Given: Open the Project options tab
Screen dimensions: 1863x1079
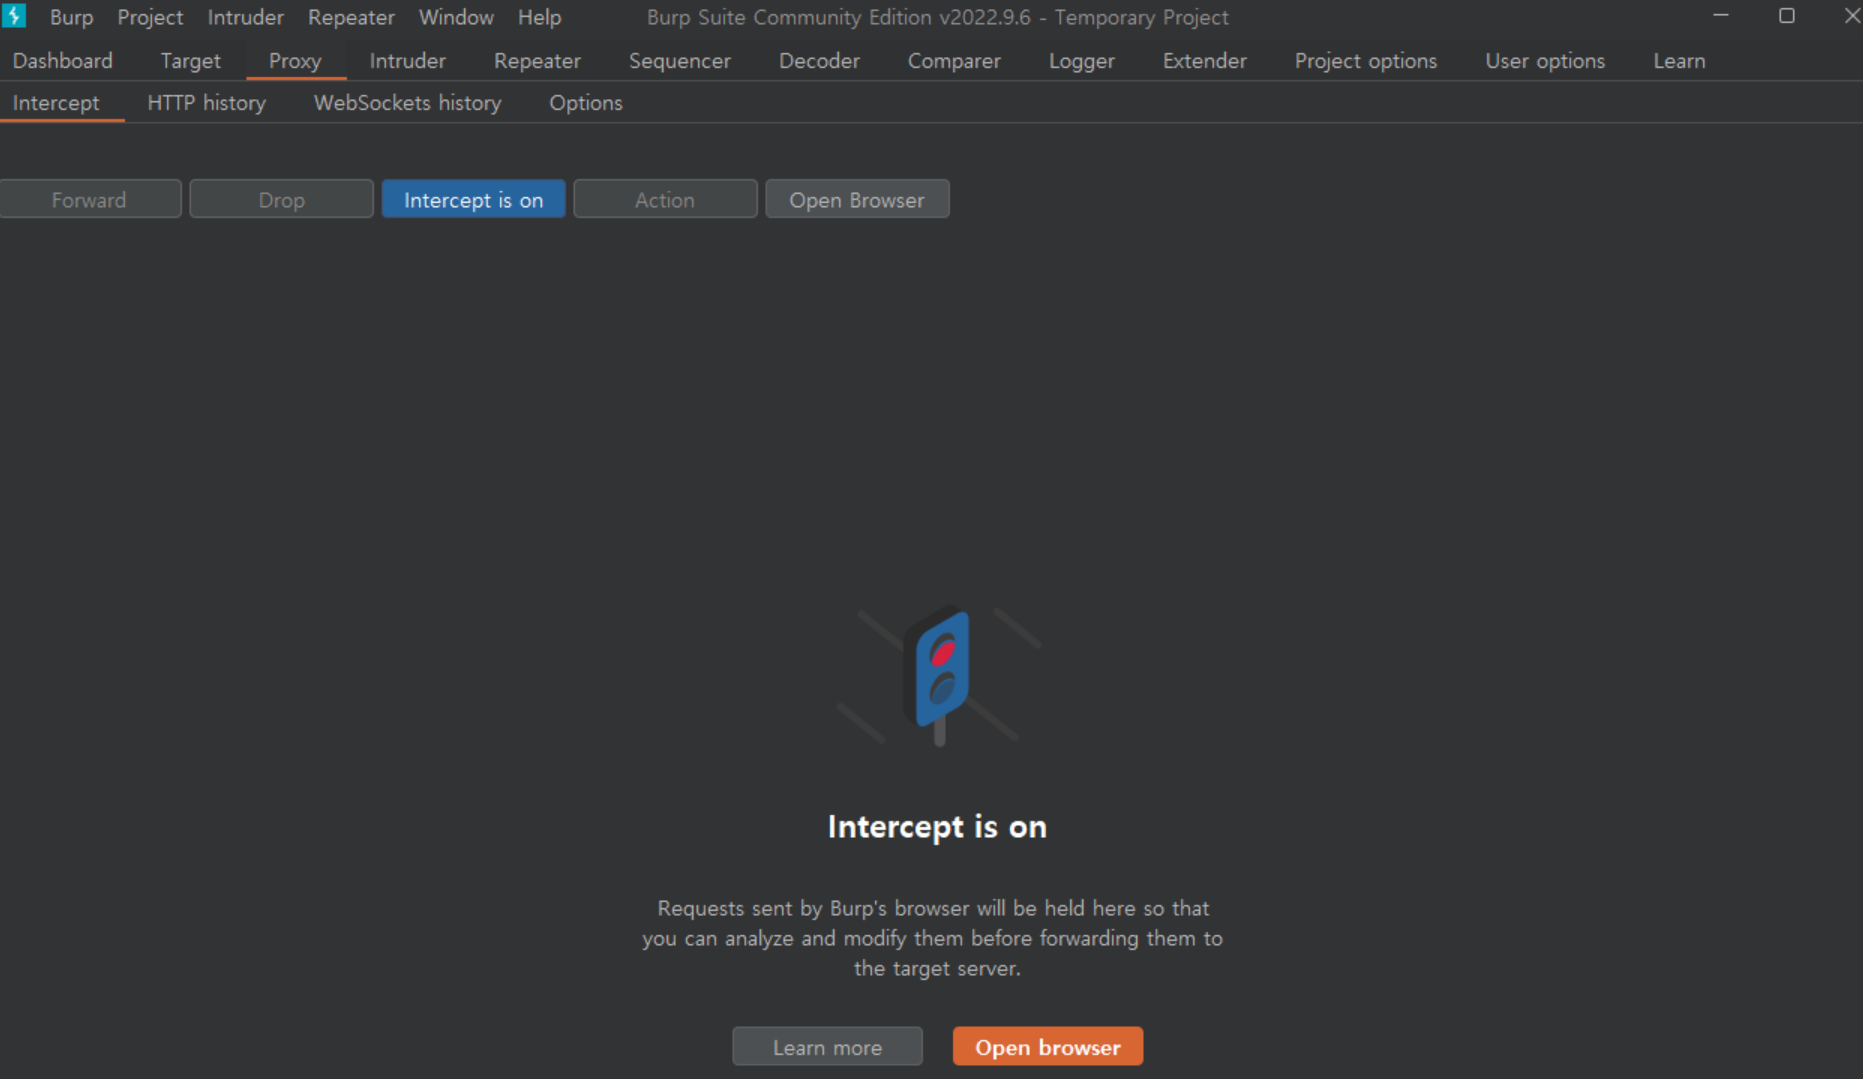Looking at the screenshot, I should (x=1365, y=61).
